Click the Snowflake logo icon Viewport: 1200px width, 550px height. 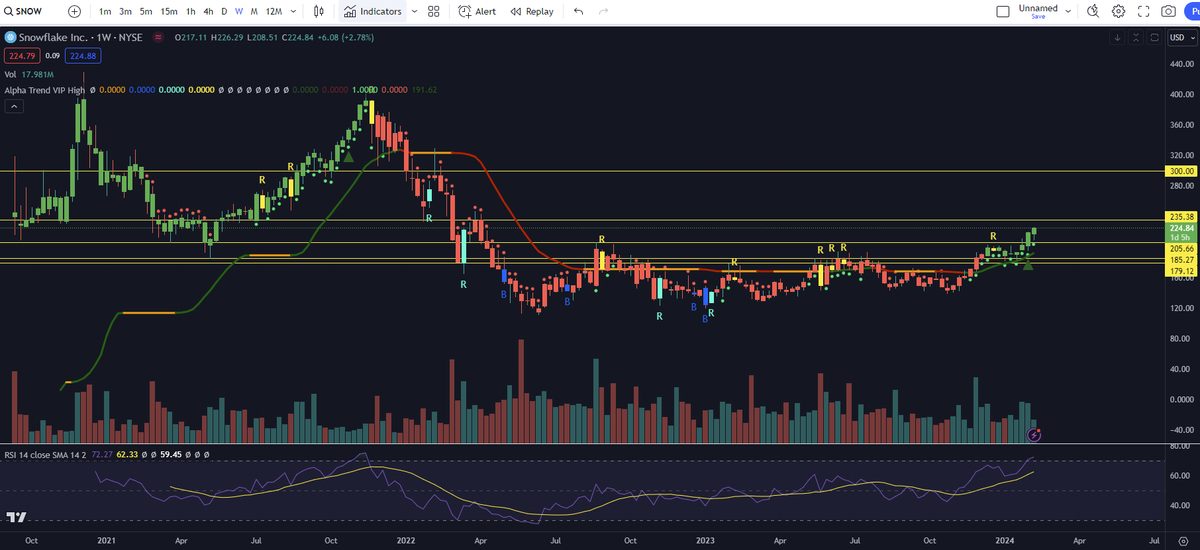[x=10, y=38]
